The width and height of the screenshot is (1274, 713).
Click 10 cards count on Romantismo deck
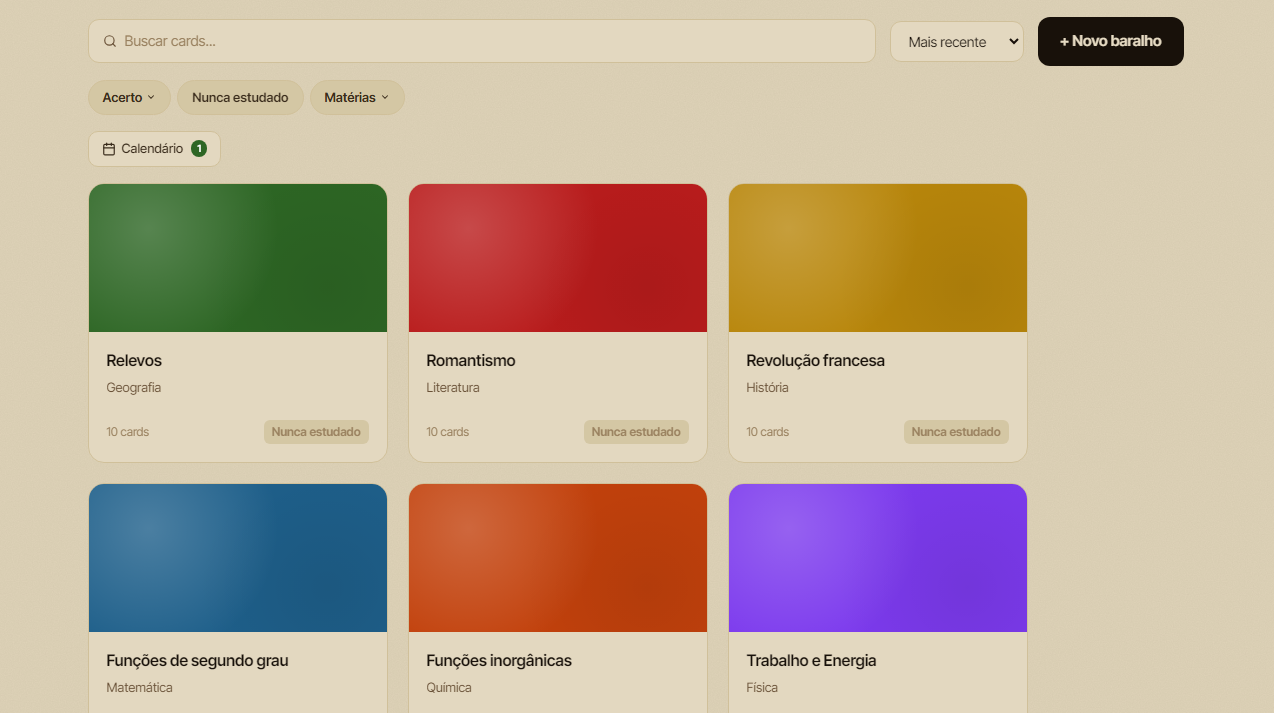point(448,432)
